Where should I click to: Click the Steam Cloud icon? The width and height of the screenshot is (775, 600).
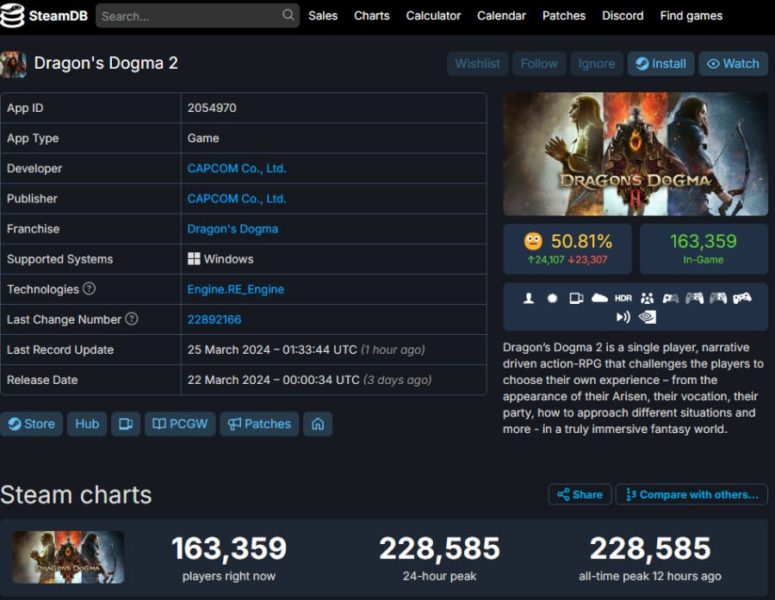[599, 298]
